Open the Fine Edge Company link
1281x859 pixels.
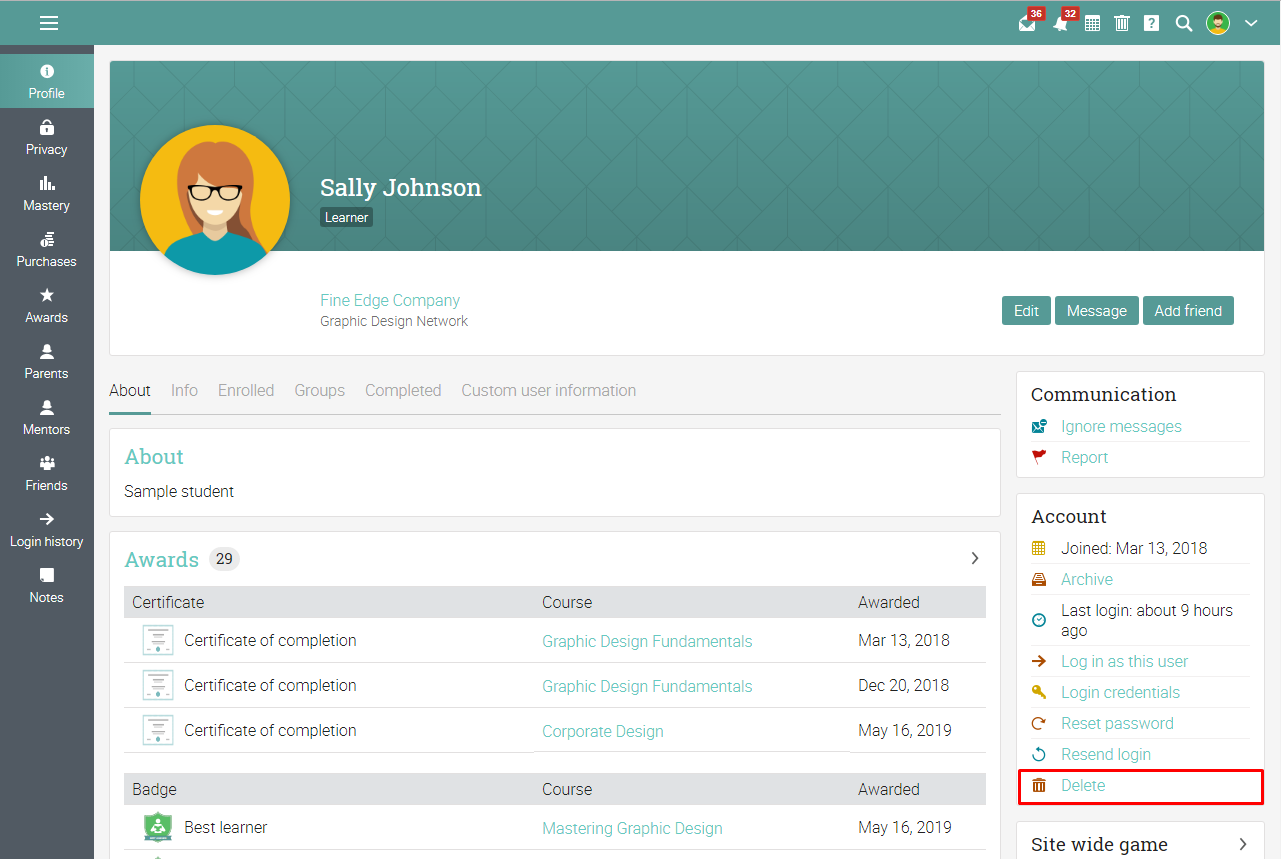pos(390,300)
